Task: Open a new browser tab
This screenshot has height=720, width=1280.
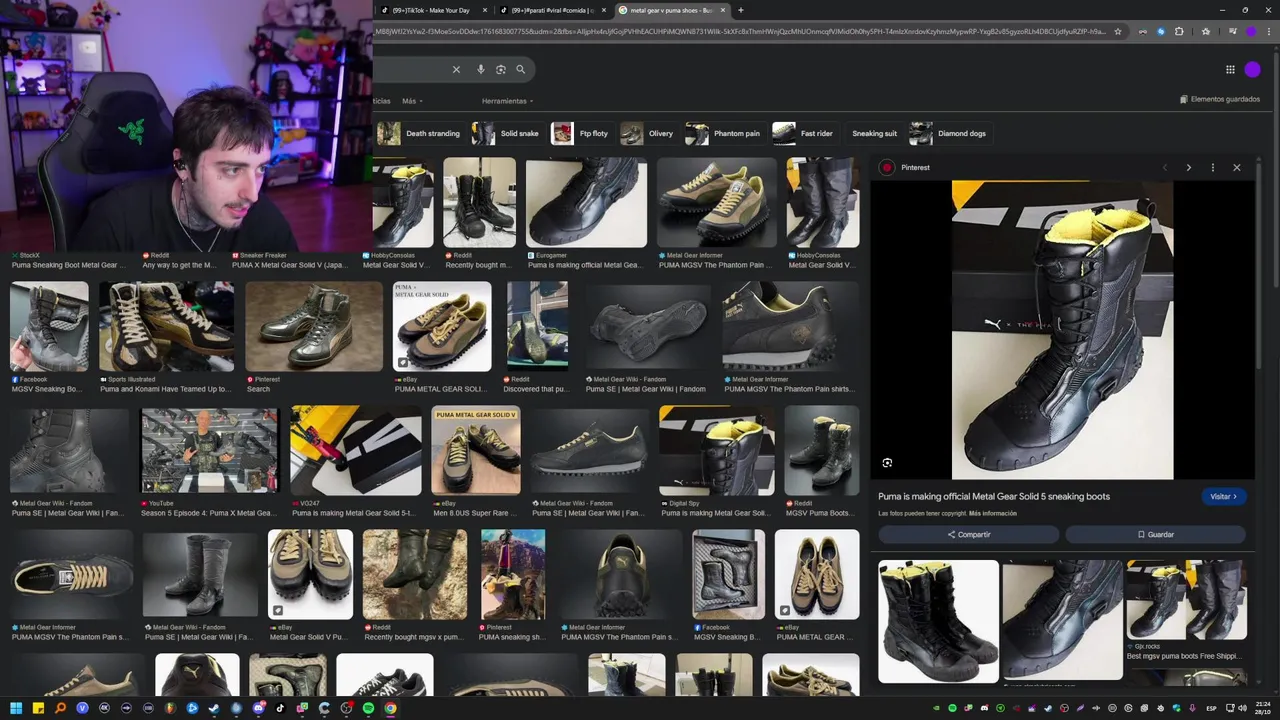Action: (x=740, y=10)
